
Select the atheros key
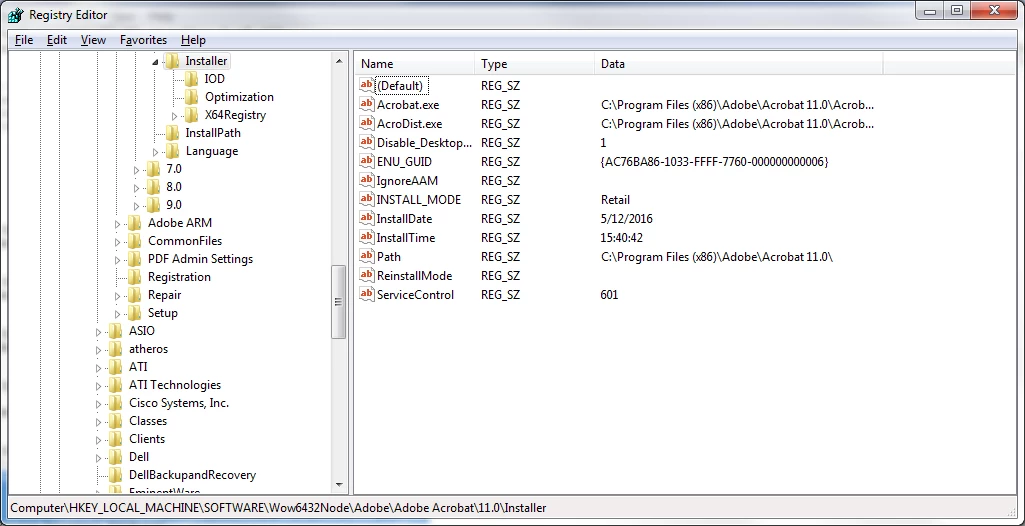(x=148, y=349)
